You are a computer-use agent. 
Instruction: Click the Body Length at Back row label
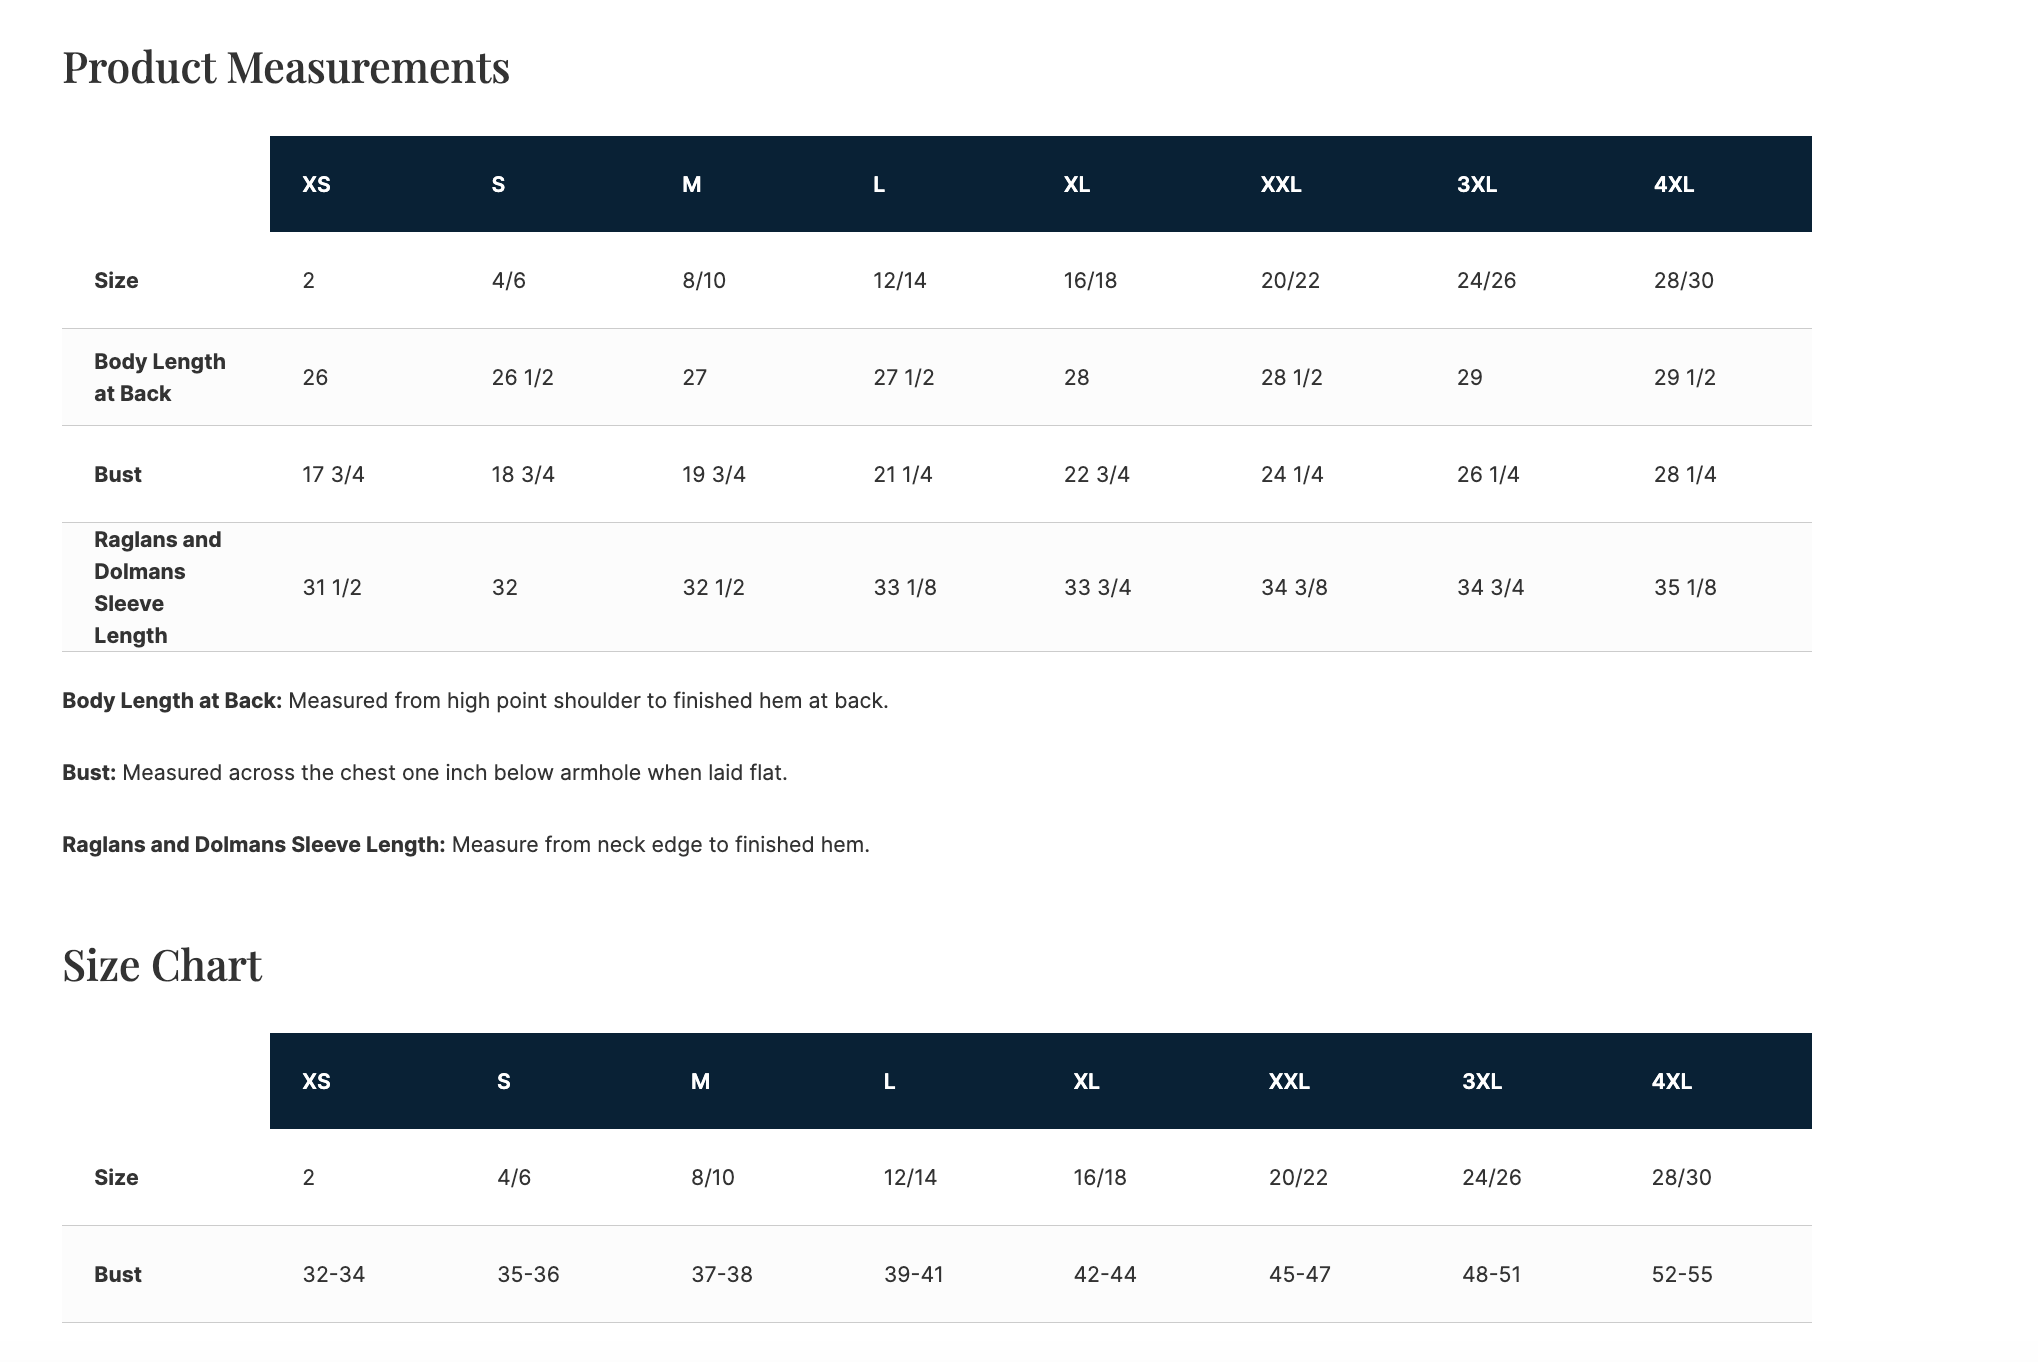point(160,377)
